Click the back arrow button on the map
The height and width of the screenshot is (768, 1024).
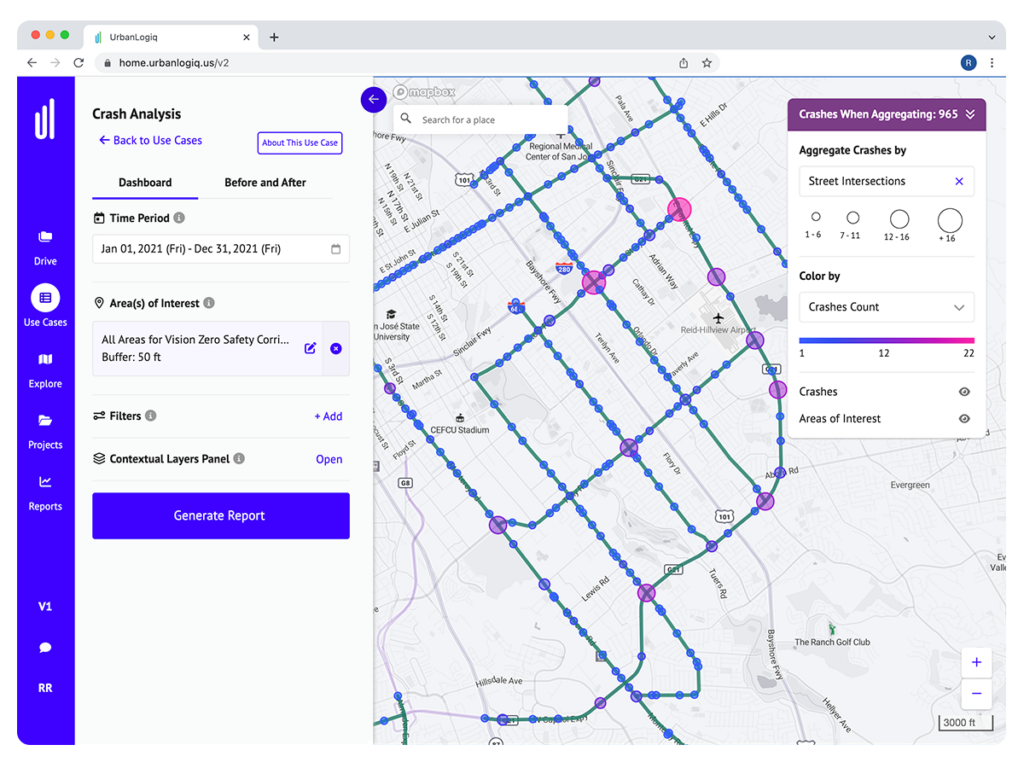click(374, 100)
